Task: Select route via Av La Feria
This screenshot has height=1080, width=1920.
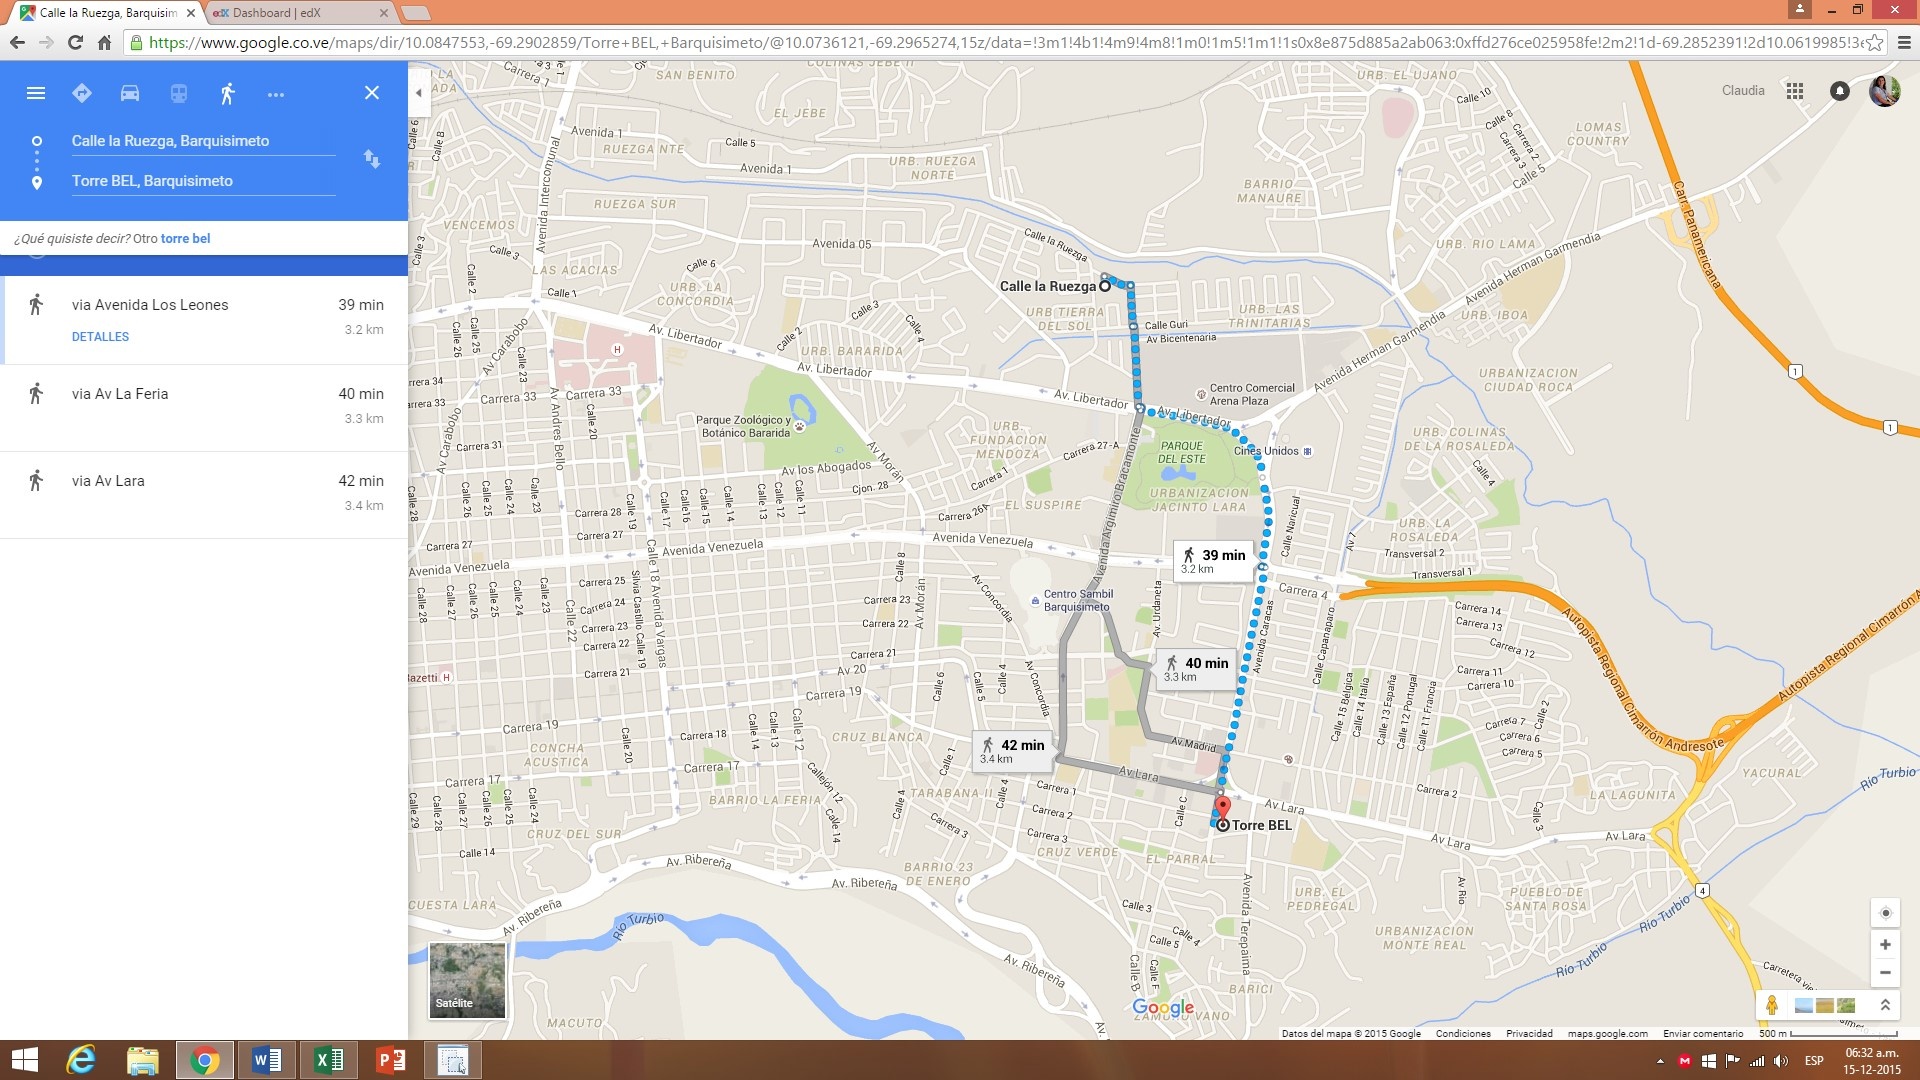Action: pos(204,407)
